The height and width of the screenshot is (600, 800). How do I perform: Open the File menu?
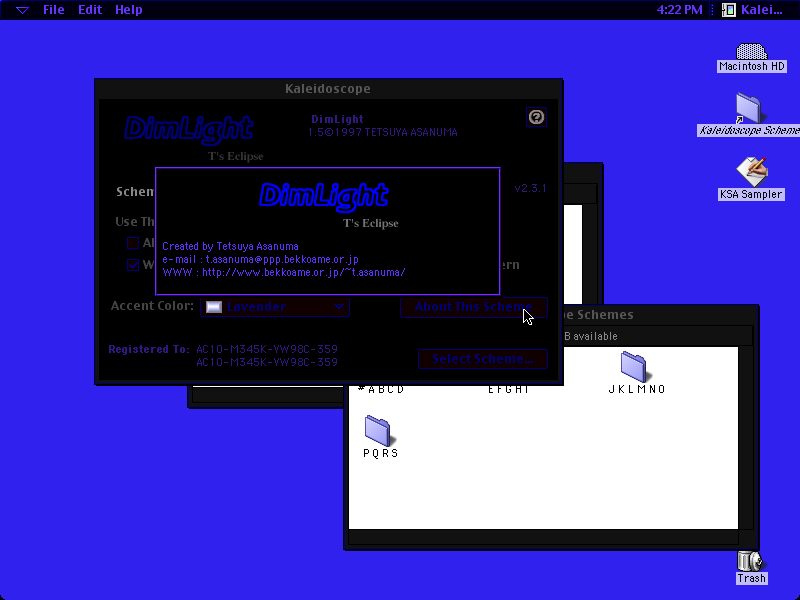(x=54, y=10)
